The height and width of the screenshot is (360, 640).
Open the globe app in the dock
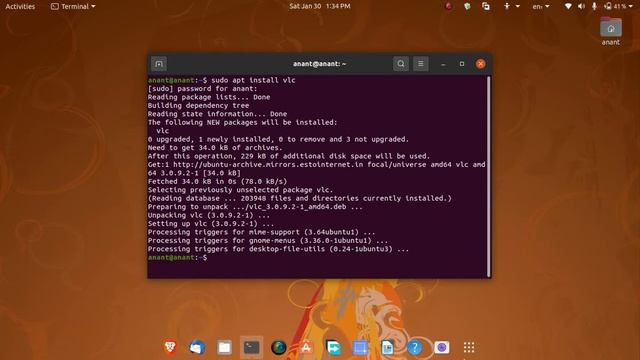pos(279,347)
